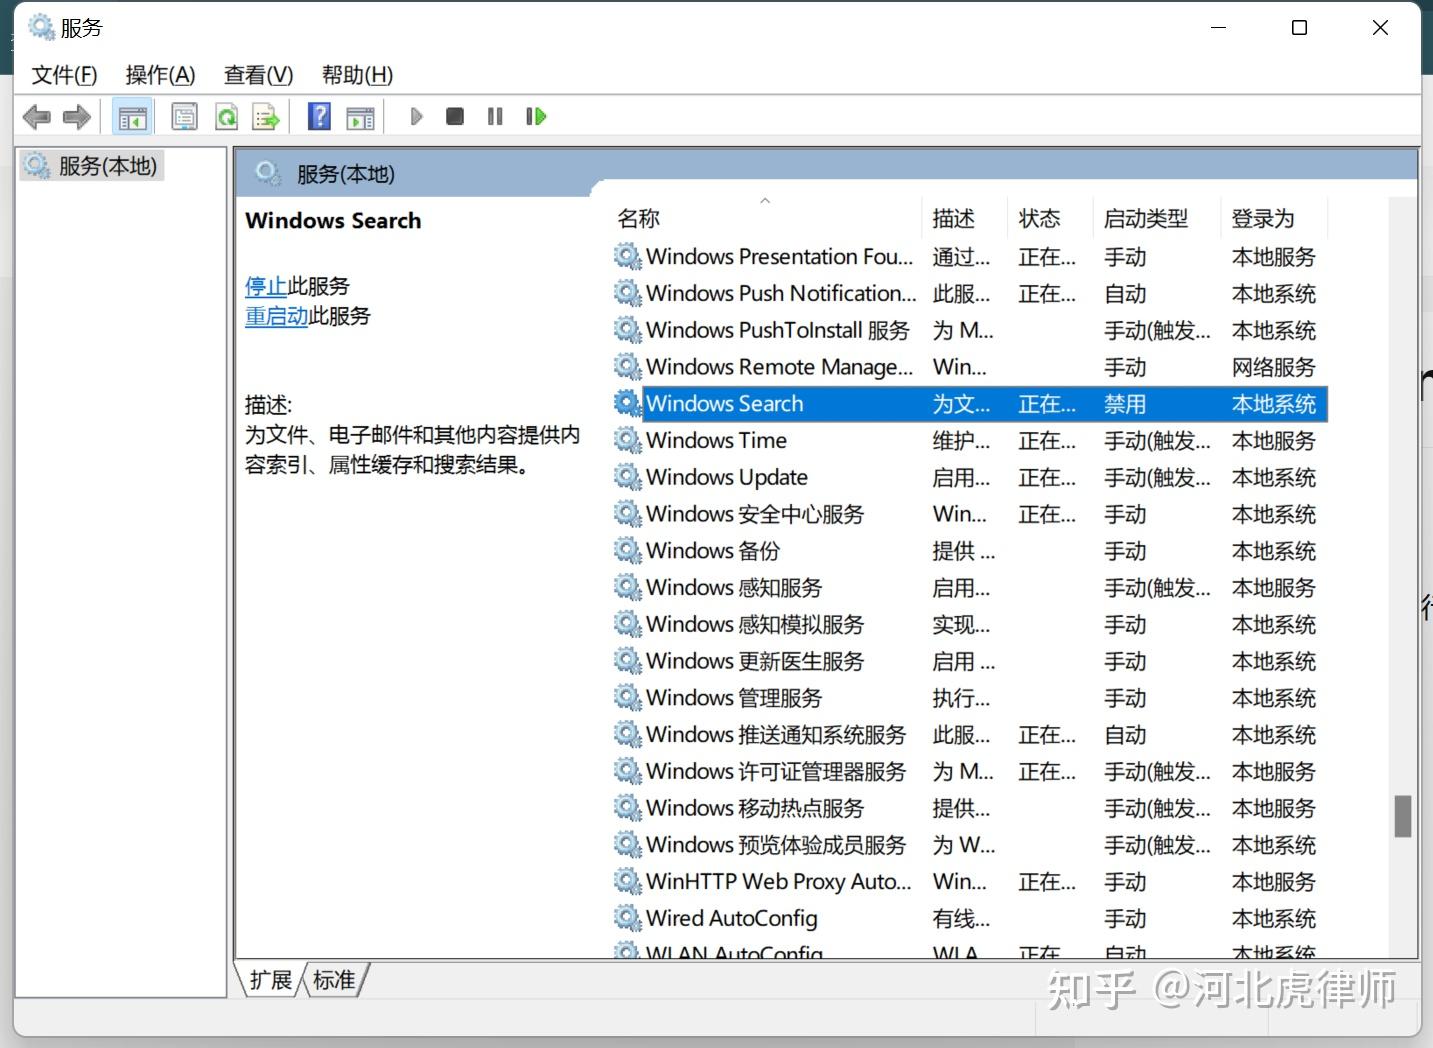Open the 操作(A) menu

pyautogui.click(x=160, y=75)
